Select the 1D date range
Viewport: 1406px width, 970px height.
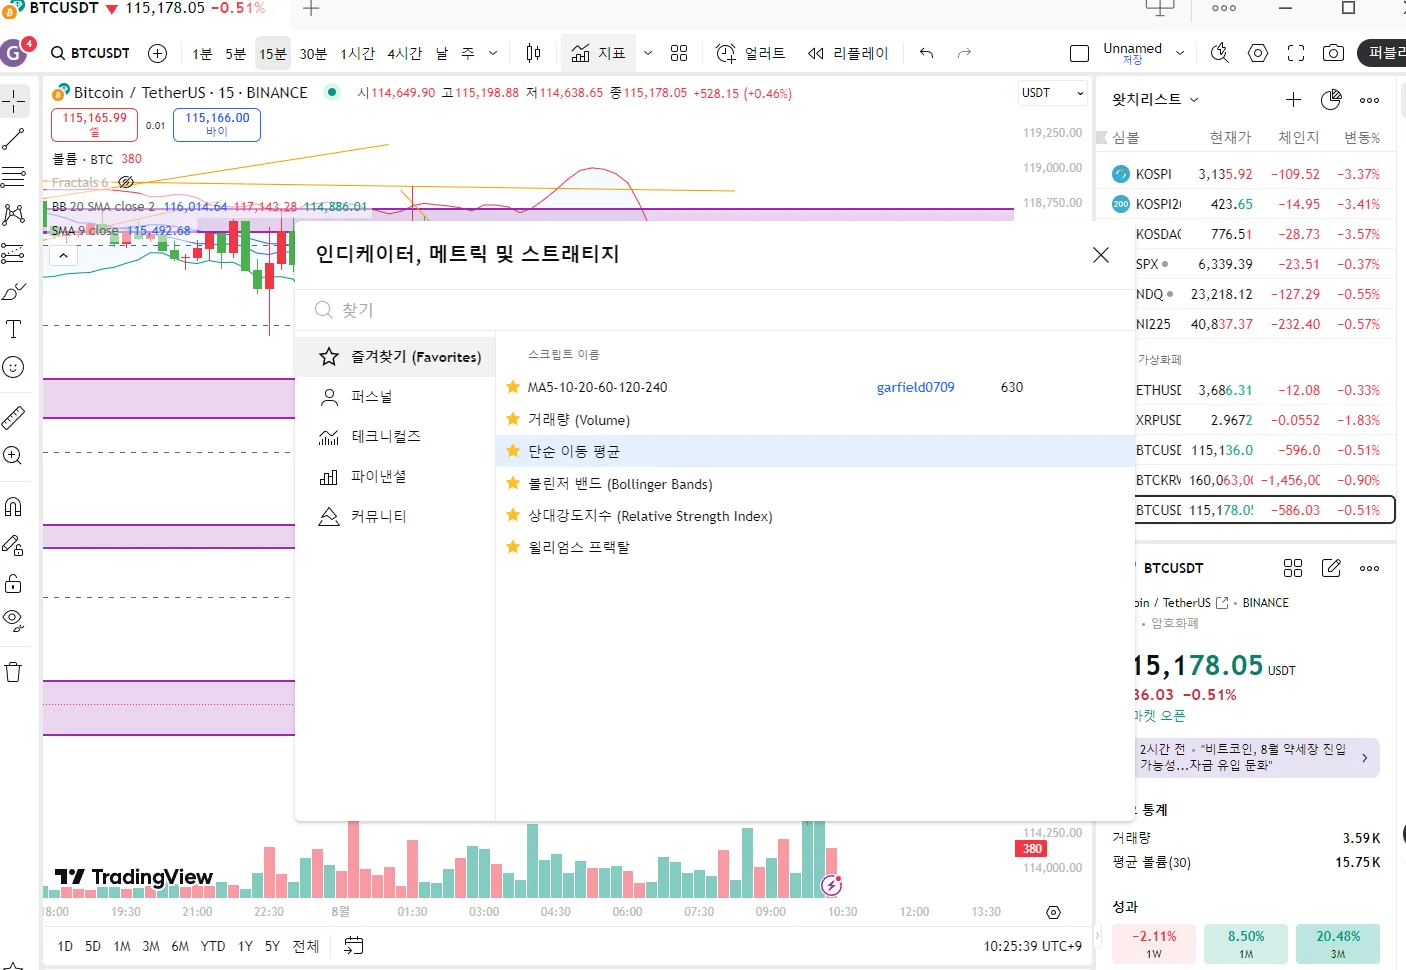coord(65,946)
